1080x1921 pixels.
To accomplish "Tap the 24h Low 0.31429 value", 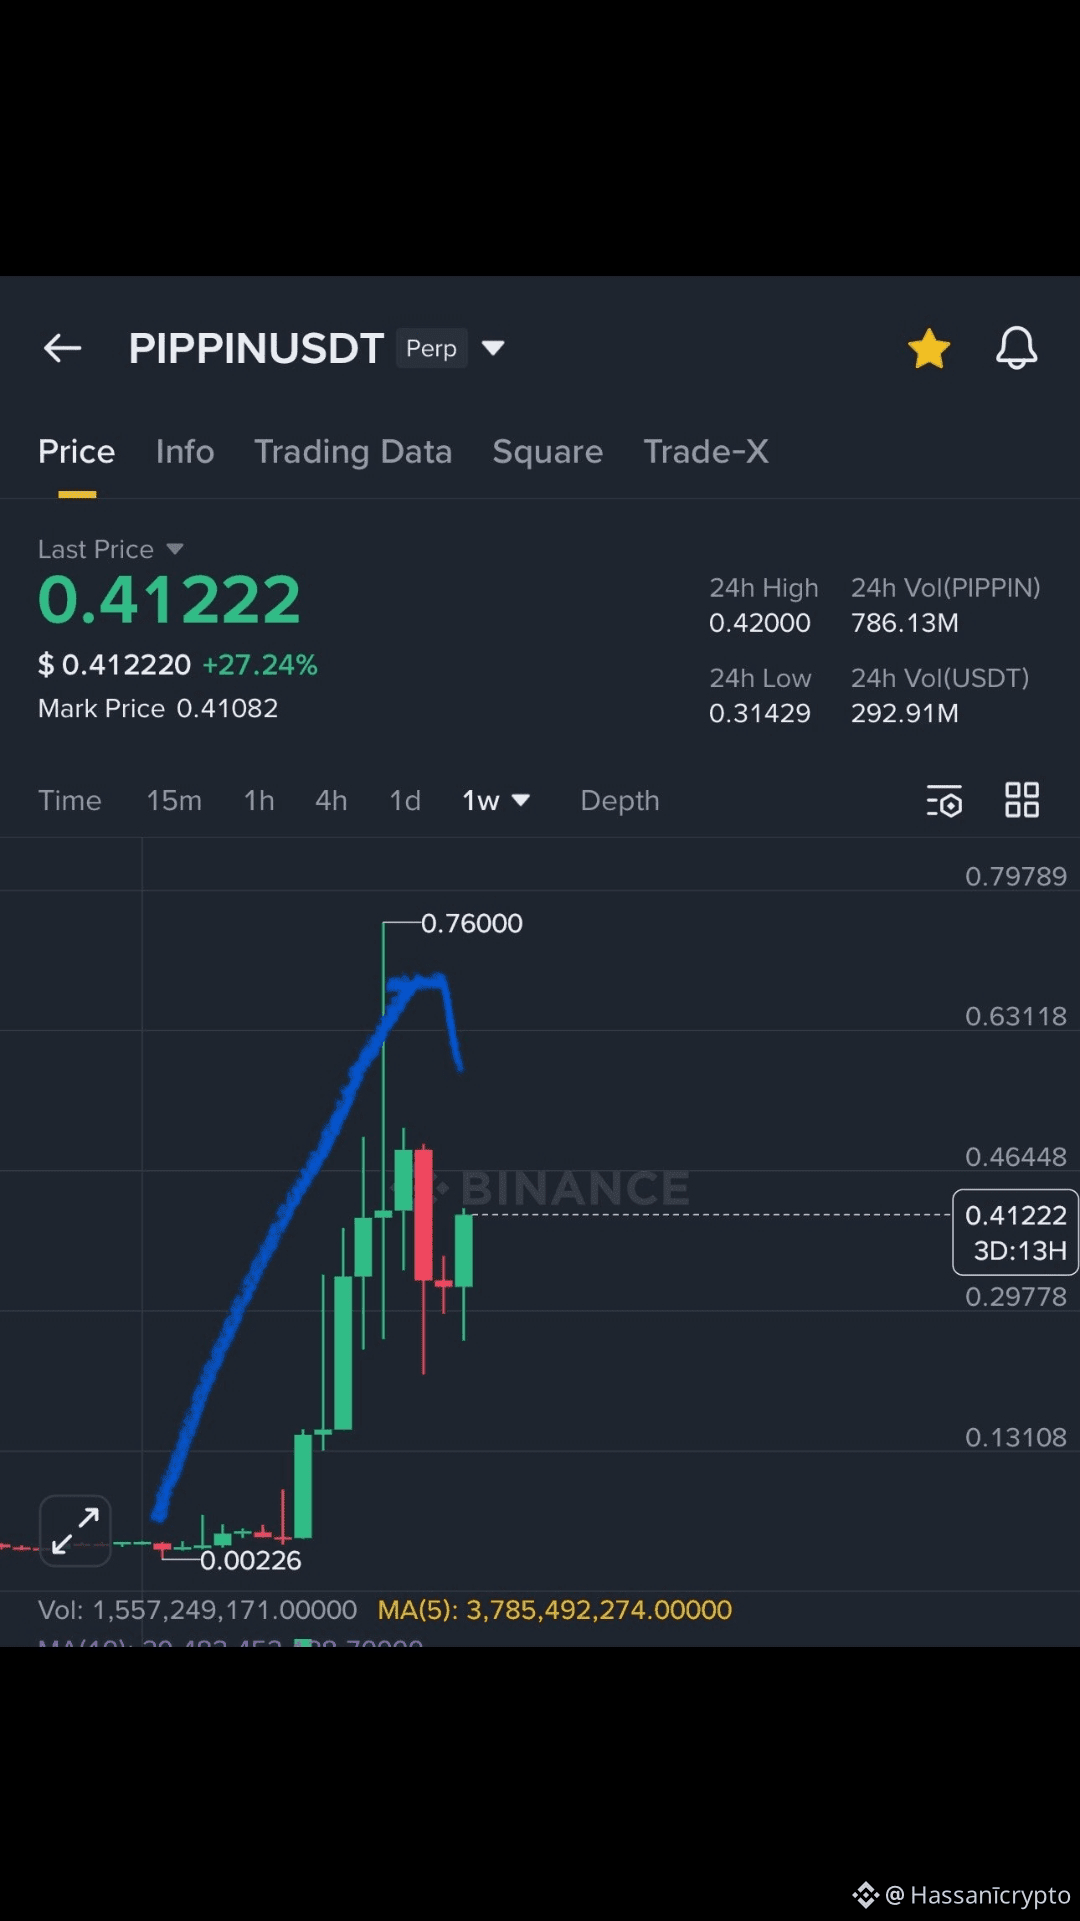I will click(760, 713).
